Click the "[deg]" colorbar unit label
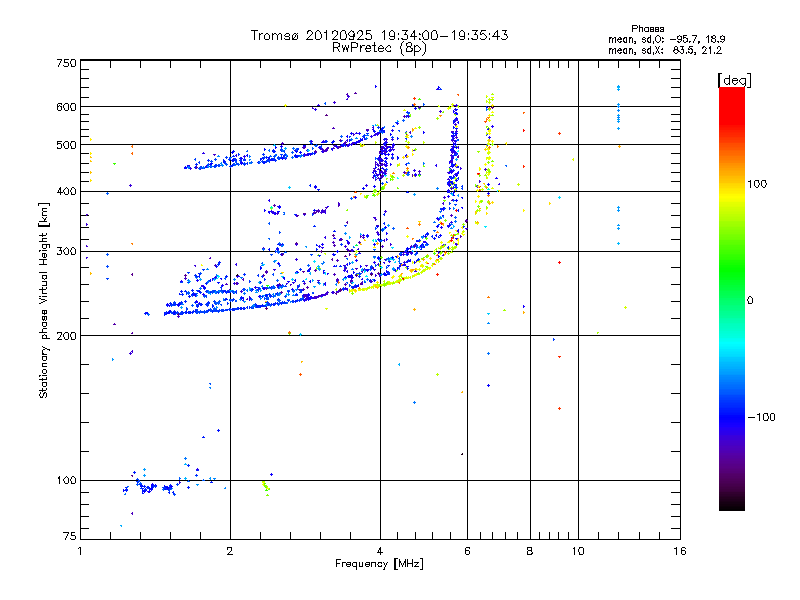 [x=734, y=80]
